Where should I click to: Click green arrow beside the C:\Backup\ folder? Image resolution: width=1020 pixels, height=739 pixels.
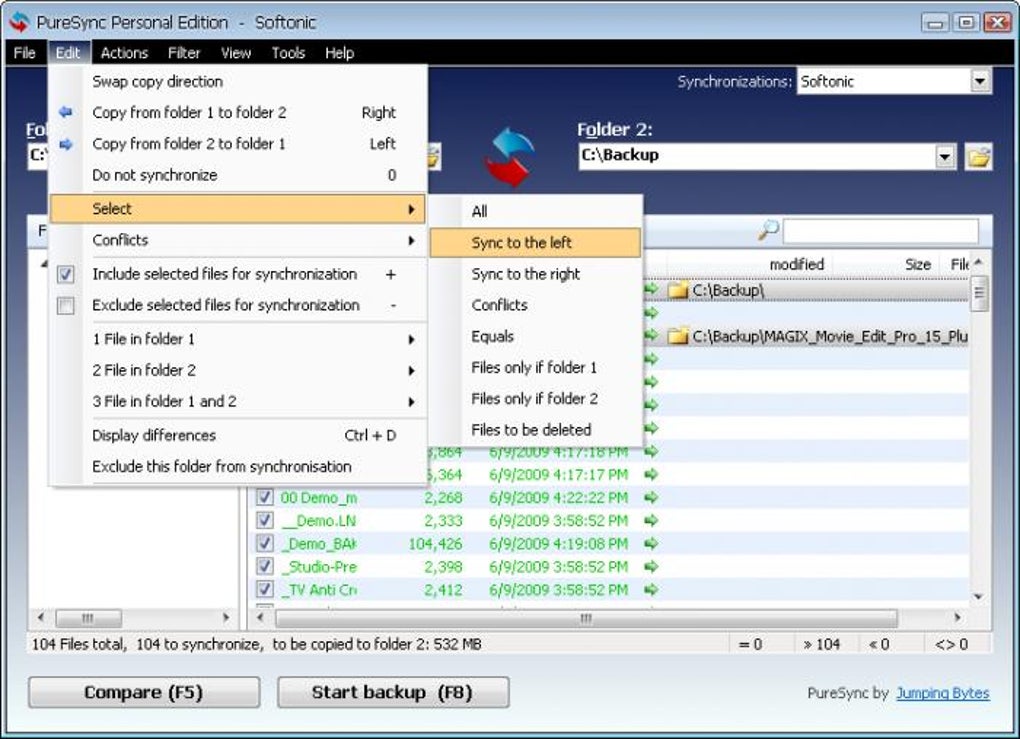point(651,289)
